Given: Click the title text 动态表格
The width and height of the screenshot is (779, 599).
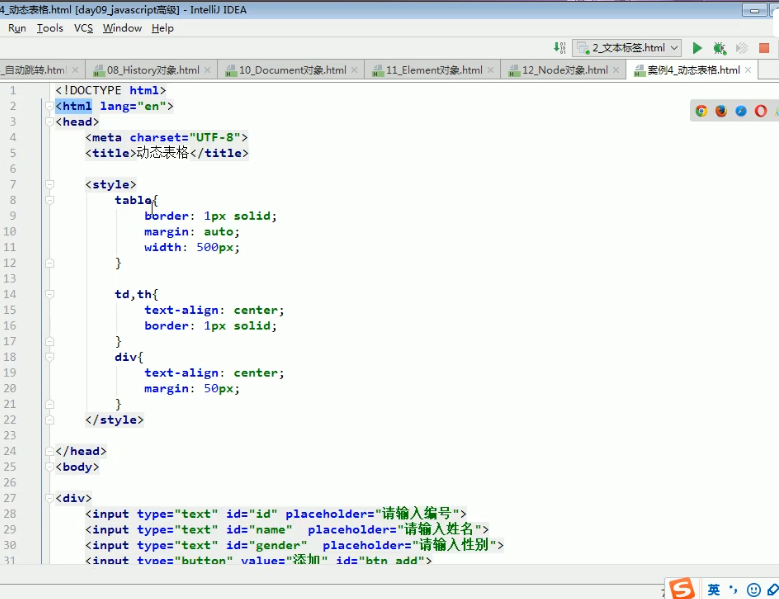Looking at the screenshot, I should [x=162, y=153].
